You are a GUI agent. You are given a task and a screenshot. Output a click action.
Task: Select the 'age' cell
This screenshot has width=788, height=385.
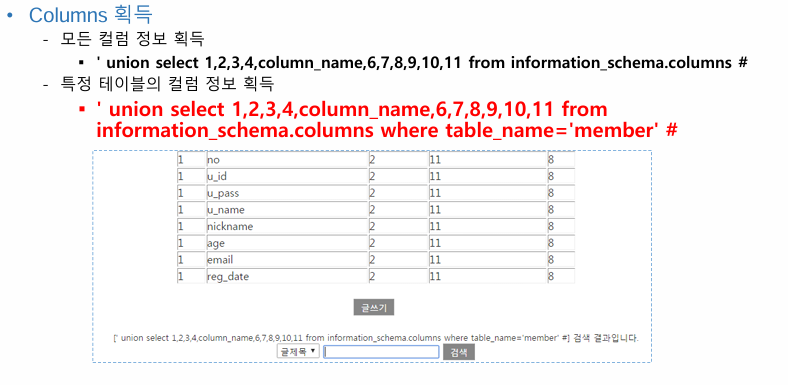(x=287, y=243)
